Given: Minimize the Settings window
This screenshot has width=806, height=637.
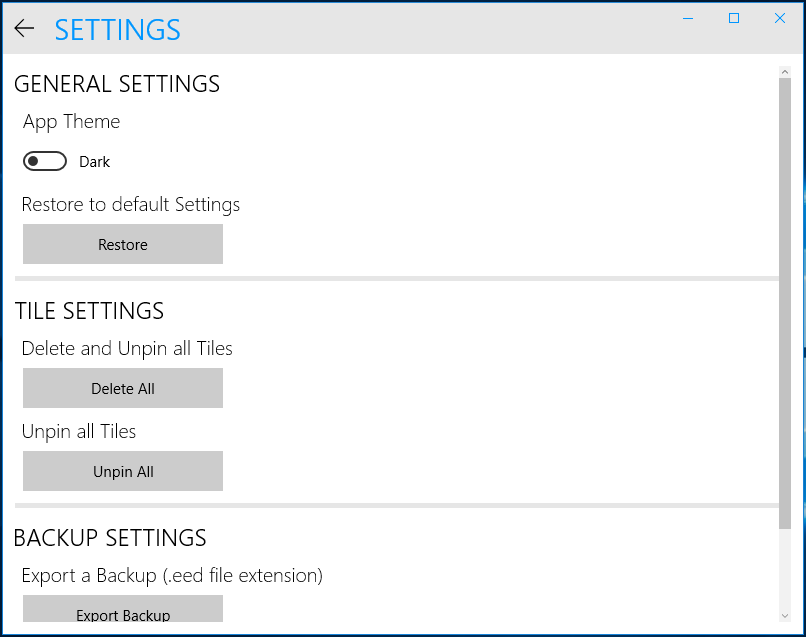Looking at the screenshot, I should tap(688, 19).
